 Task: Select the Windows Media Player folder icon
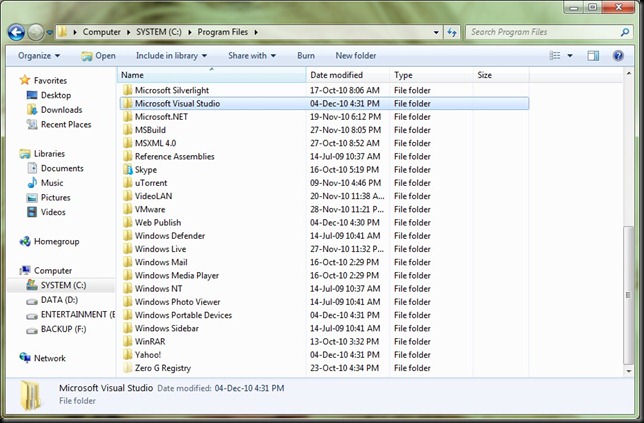pos(128,275)
